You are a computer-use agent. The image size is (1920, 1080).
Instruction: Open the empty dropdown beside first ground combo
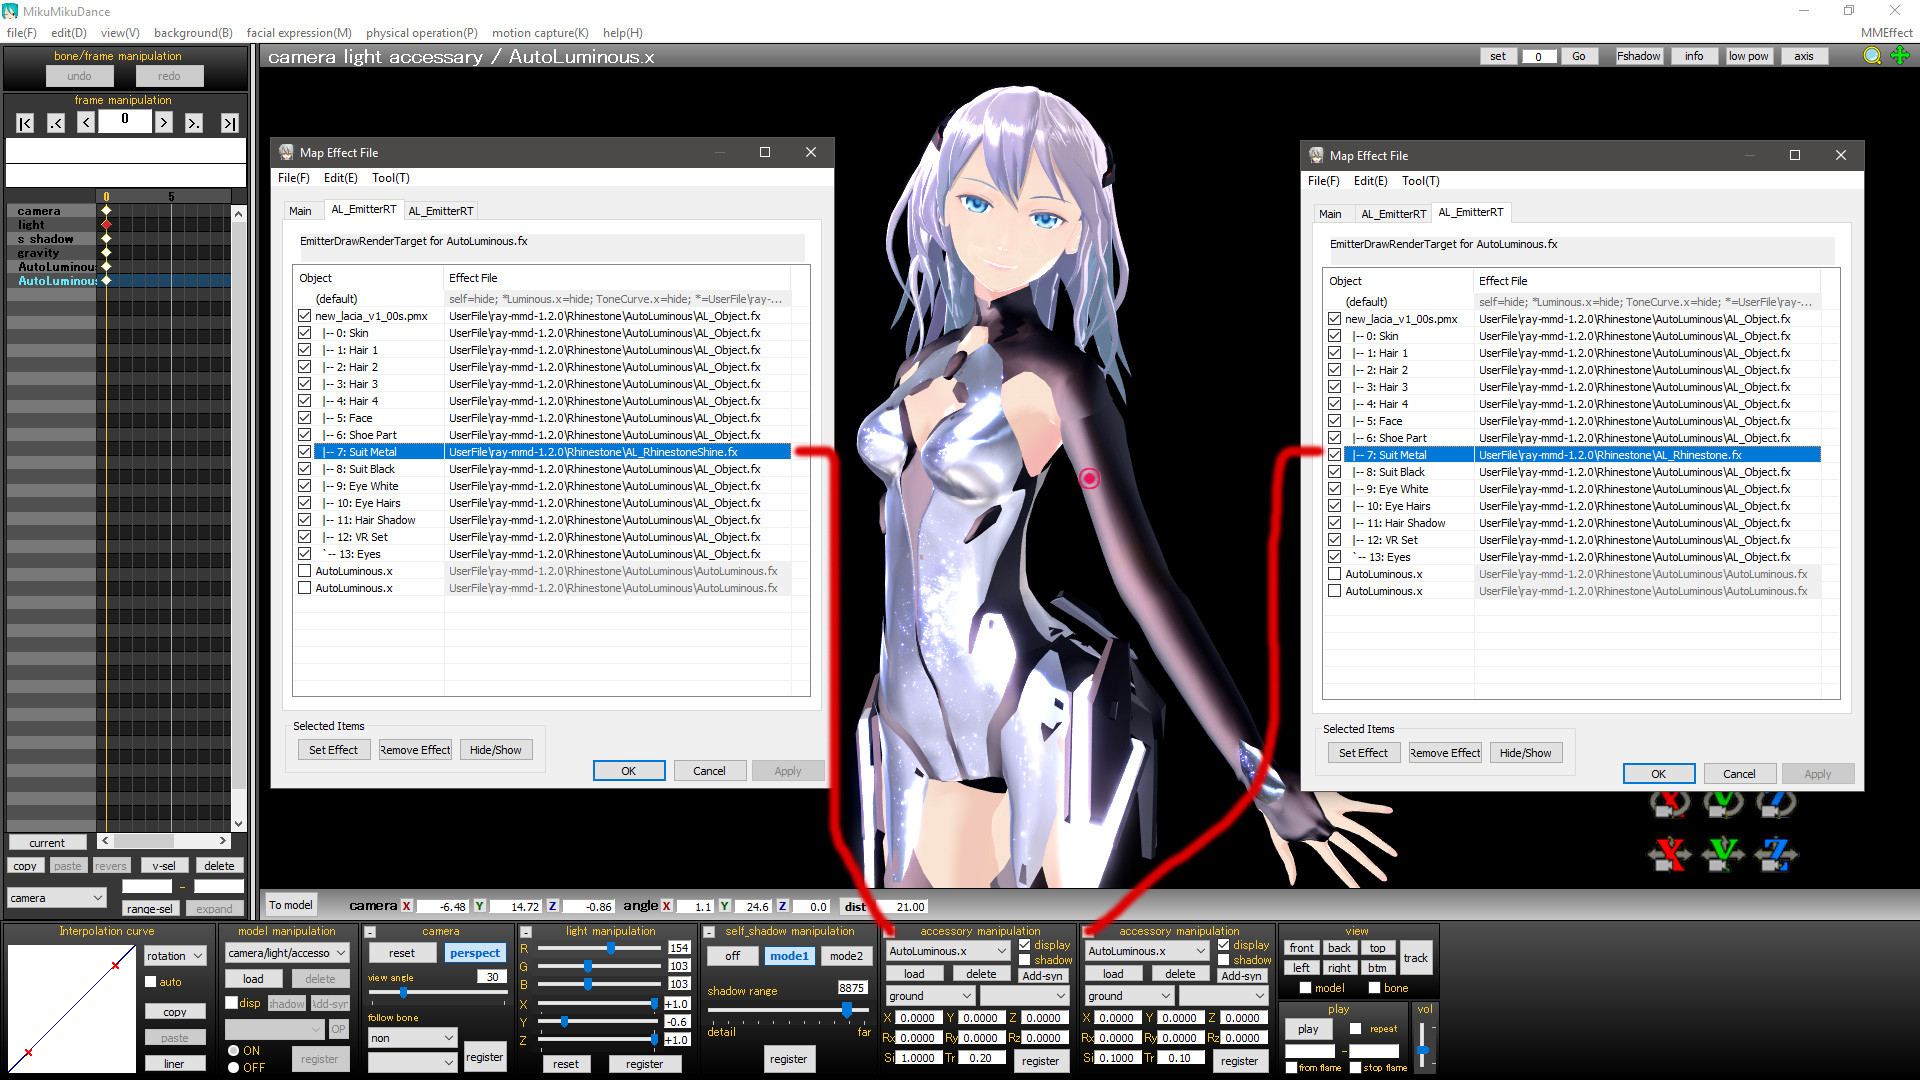pyautogui.click(x=1024, y=996)
